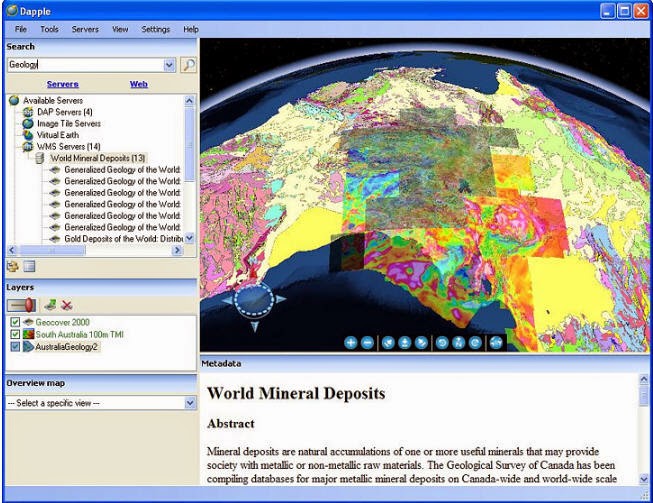Screen dimensions: 653x503
Task: Click the AustraliaGeology2 layer icon
Action: pos(28,346)
